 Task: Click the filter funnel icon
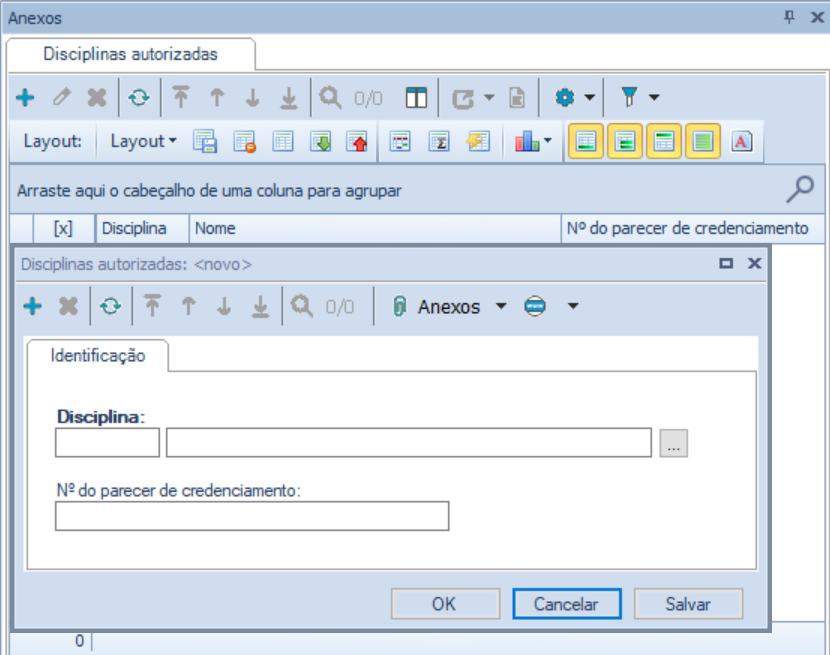(x=629, y=97)
